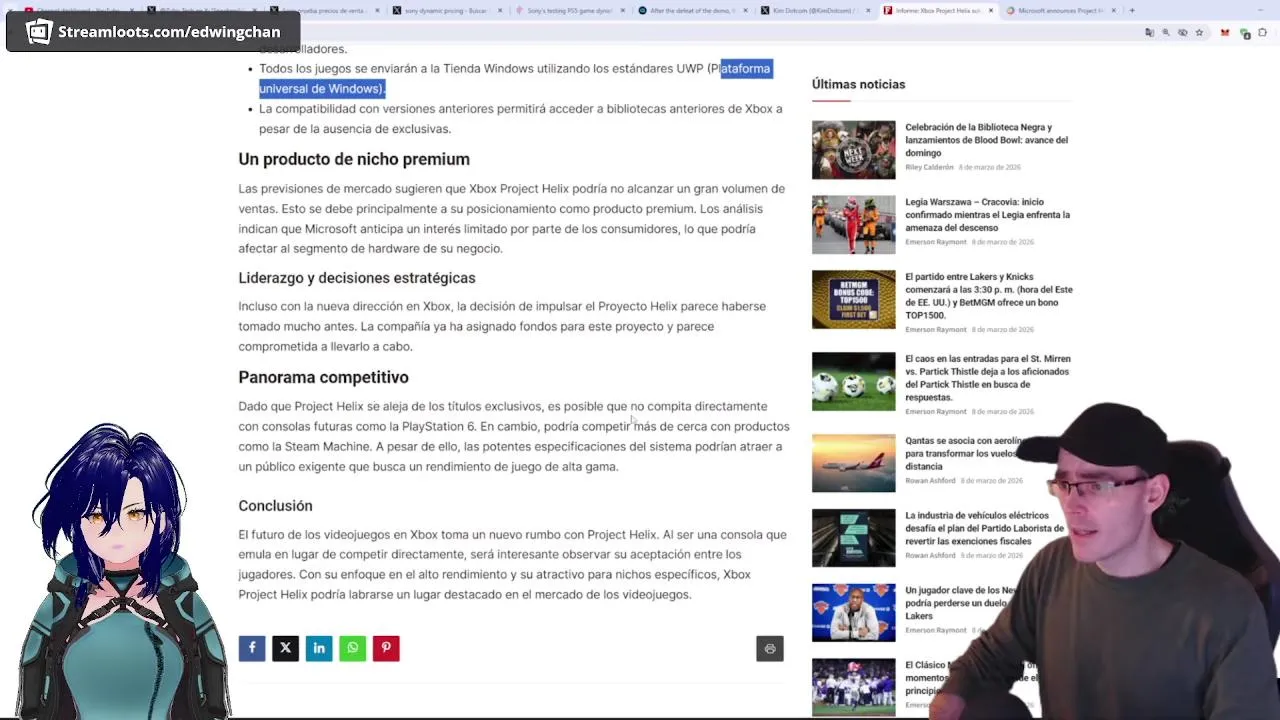Screen dimensions: 1280x720
Task: Click the crossed-eye tracking protection icon
Action: [1182, 32]
